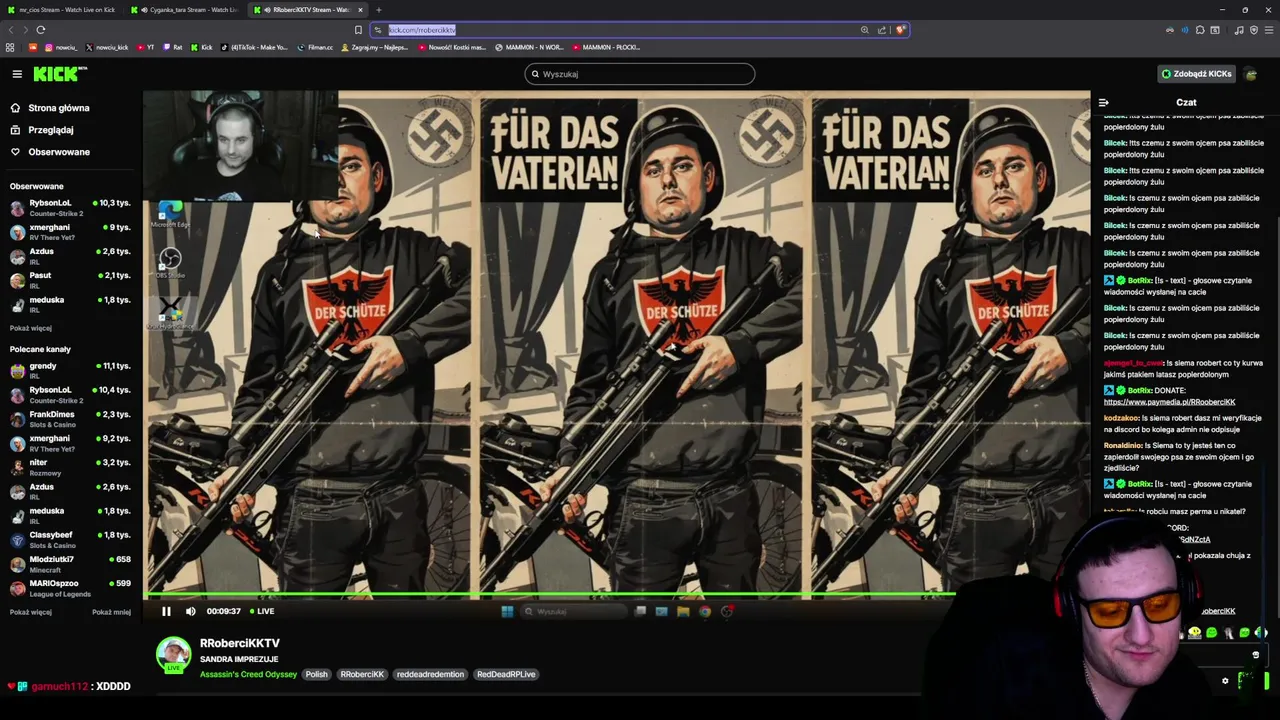
Task: Open the Rat Twitch bookmark
Action: (x=173, y=47)
